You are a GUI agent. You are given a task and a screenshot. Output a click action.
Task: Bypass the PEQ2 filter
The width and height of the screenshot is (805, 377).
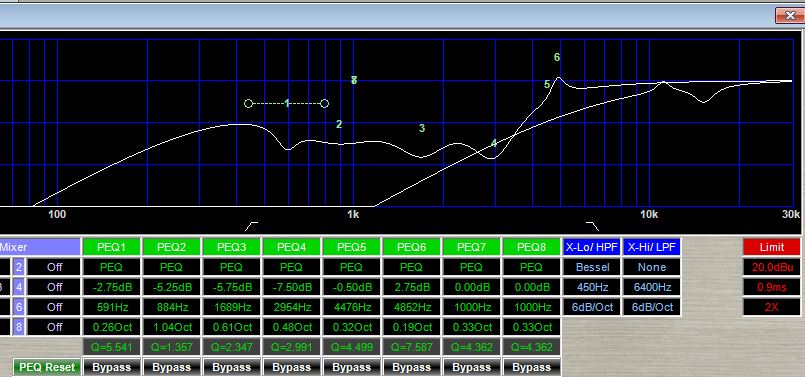coord(171,367)
